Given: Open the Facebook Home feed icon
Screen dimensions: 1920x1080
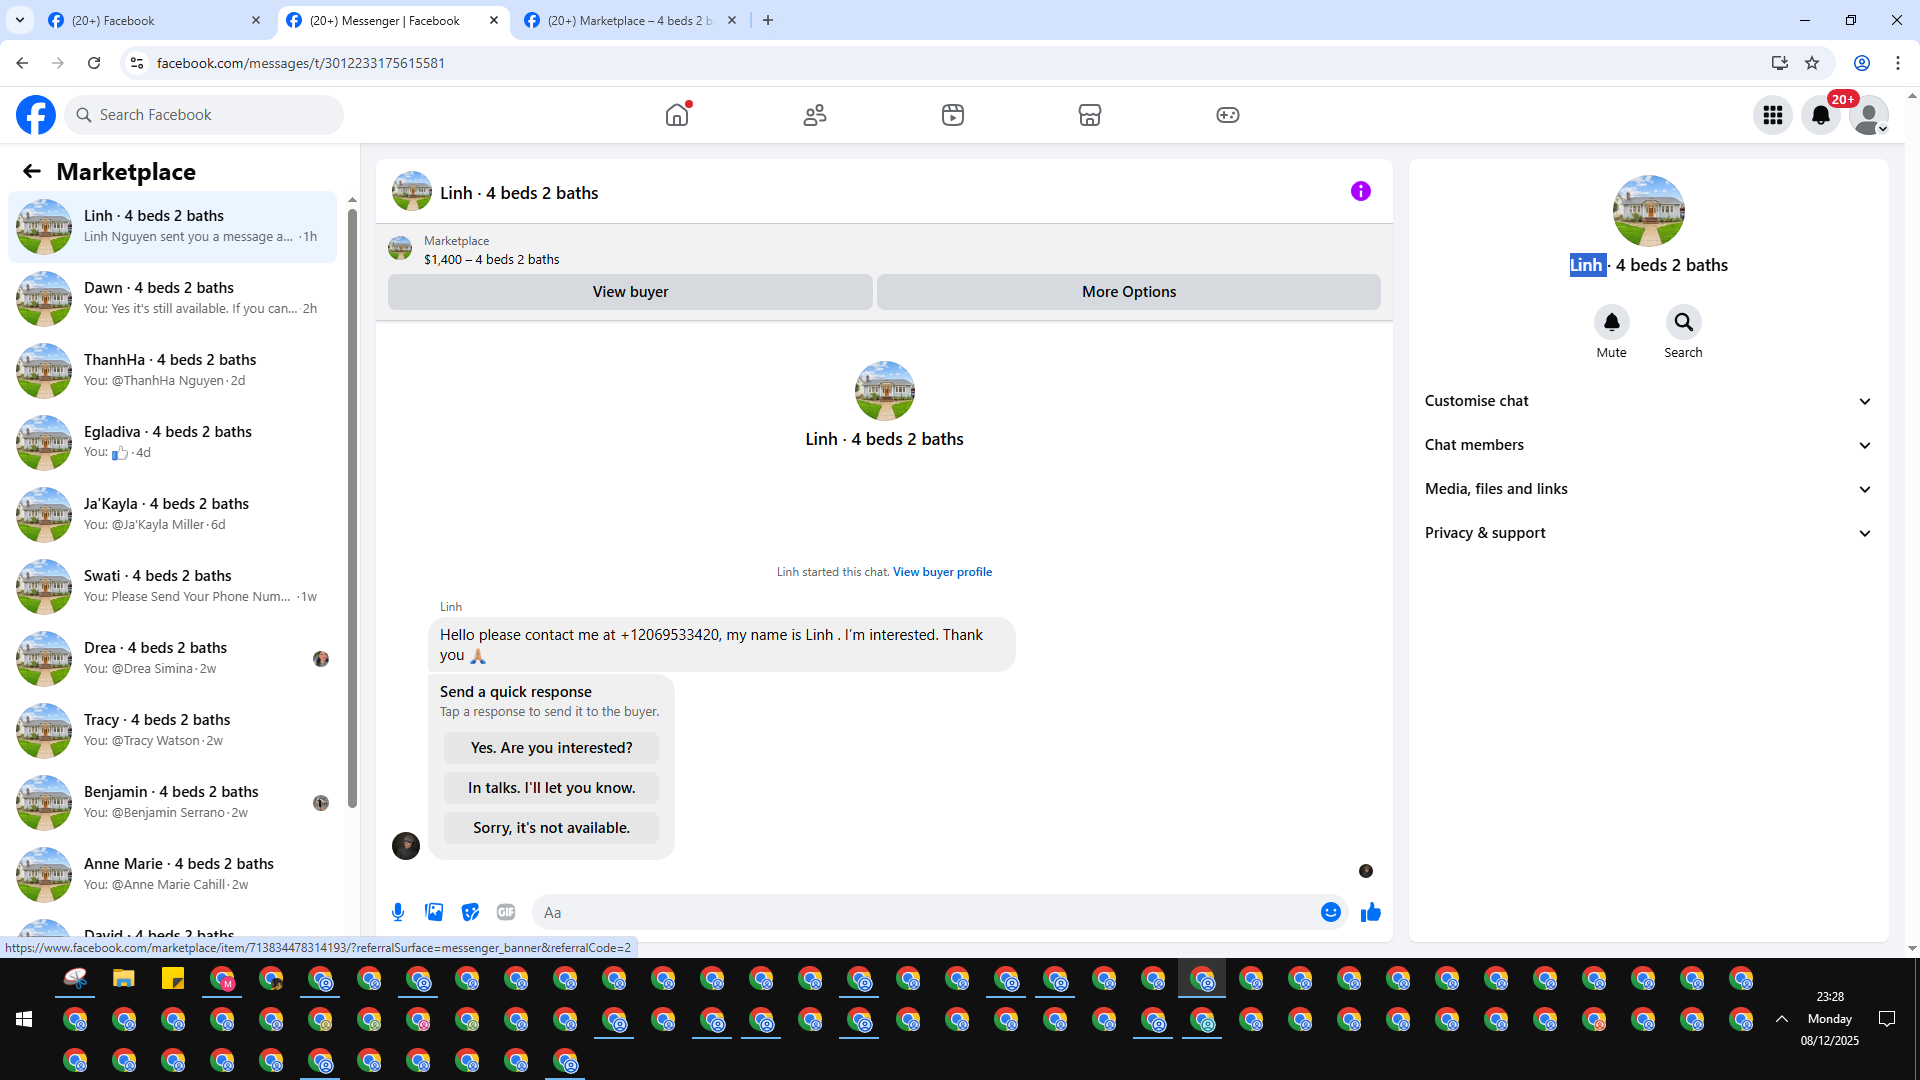Looking at the screenshot, I should [x=677, y=115].
